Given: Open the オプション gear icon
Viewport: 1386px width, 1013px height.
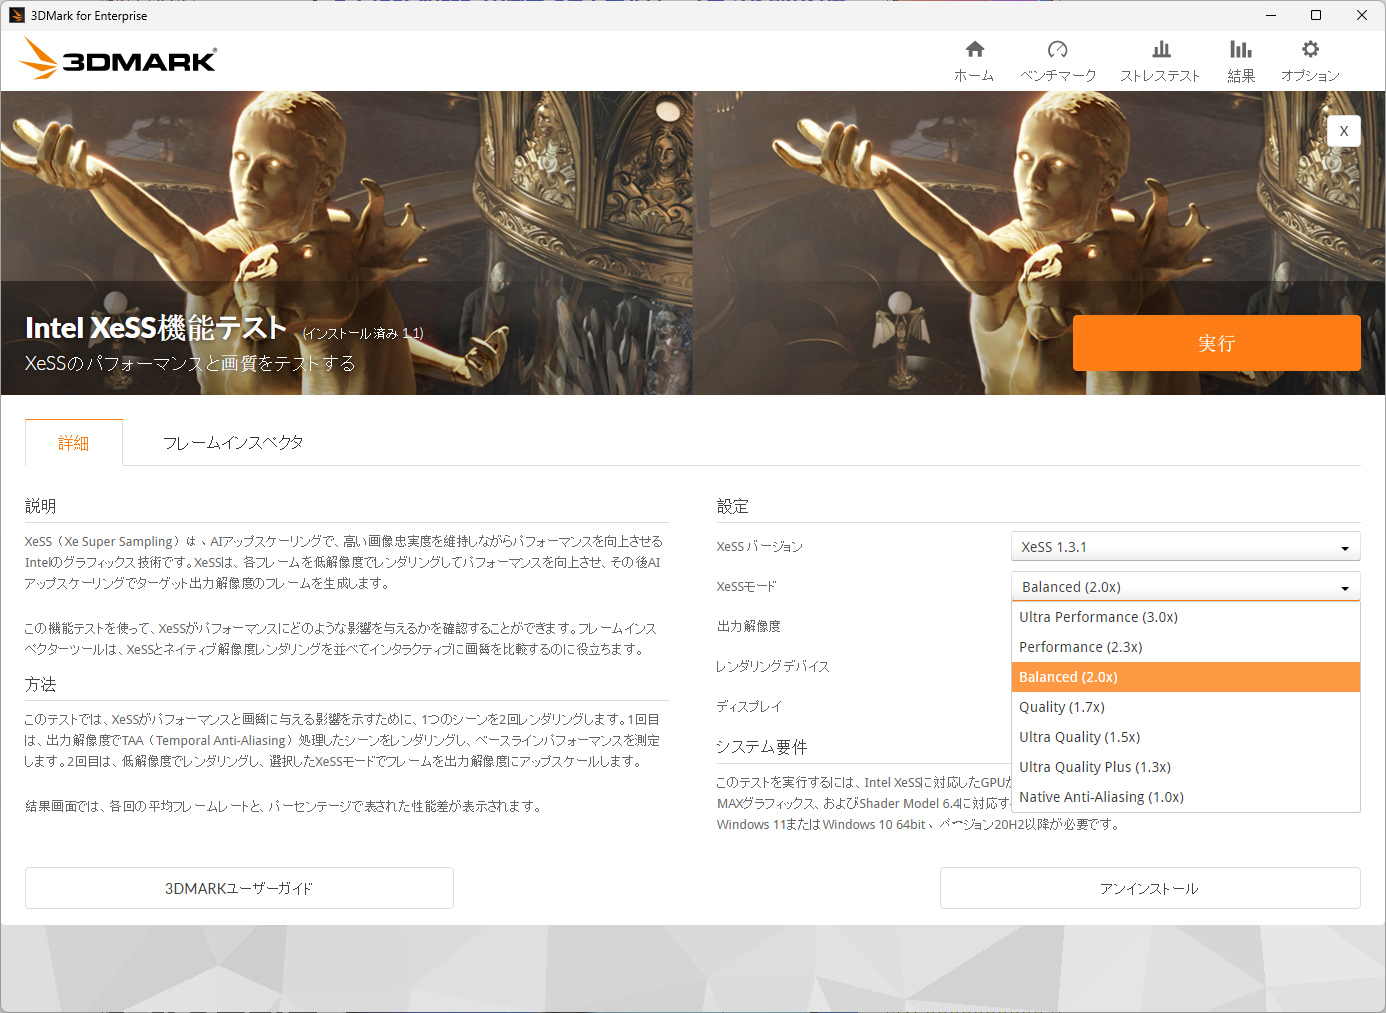Looking at the screenshot, I should pos(1310,50).
